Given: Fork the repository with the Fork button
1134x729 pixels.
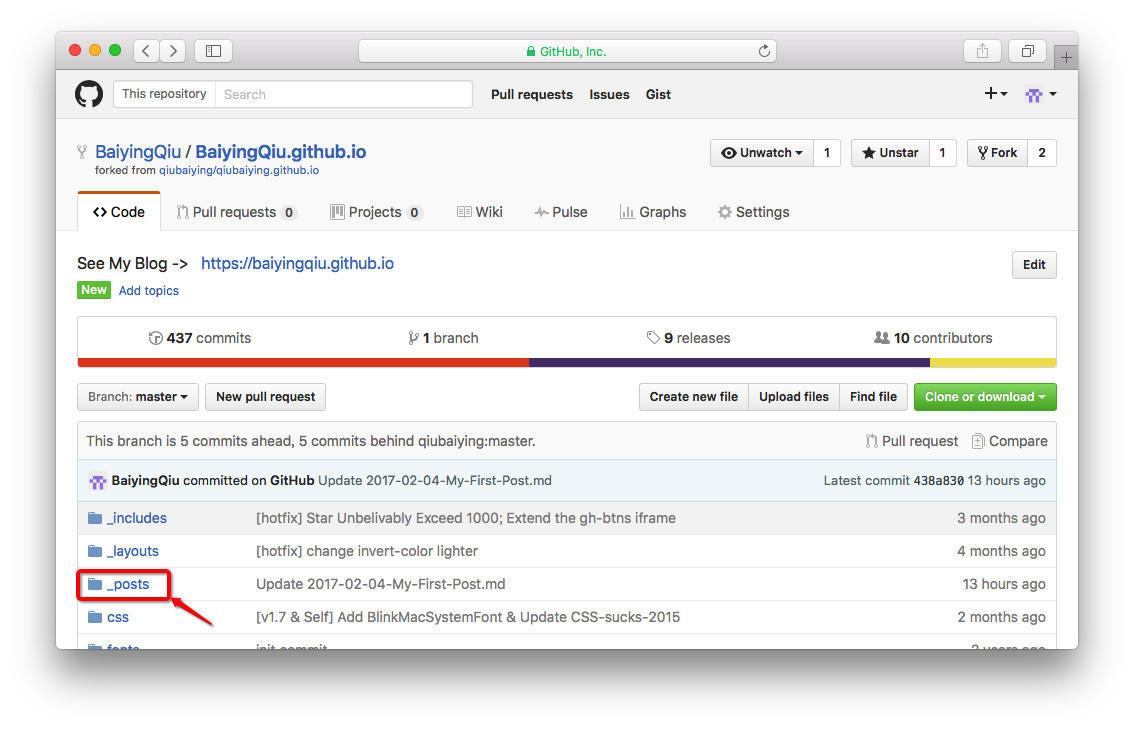Looking at the screenshot, I should [x=996, y=153].
